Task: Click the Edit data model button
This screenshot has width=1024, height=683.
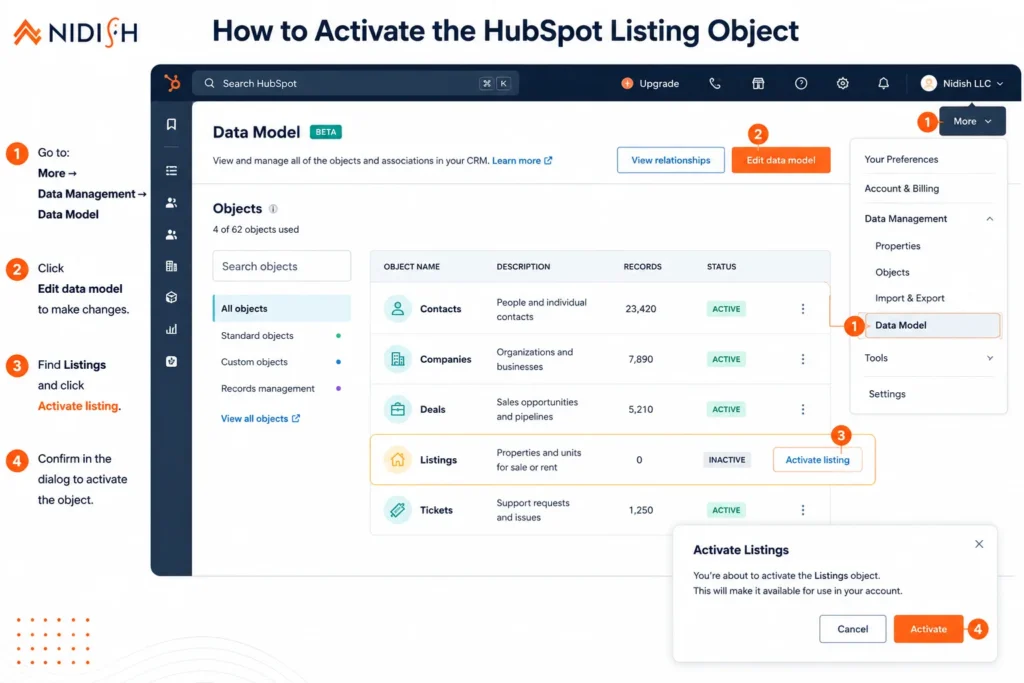Action: coord(780,160)
